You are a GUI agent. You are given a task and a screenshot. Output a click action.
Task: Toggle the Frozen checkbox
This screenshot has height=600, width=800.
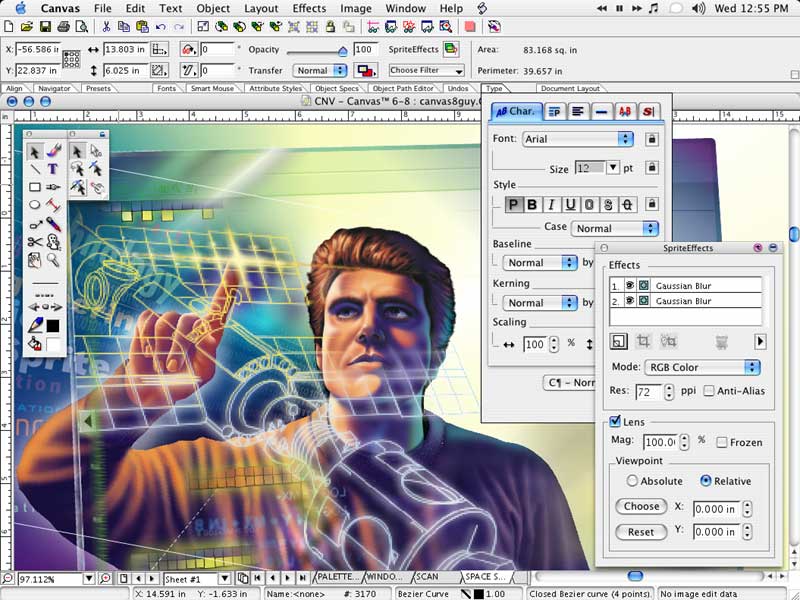tap(721, 442)
